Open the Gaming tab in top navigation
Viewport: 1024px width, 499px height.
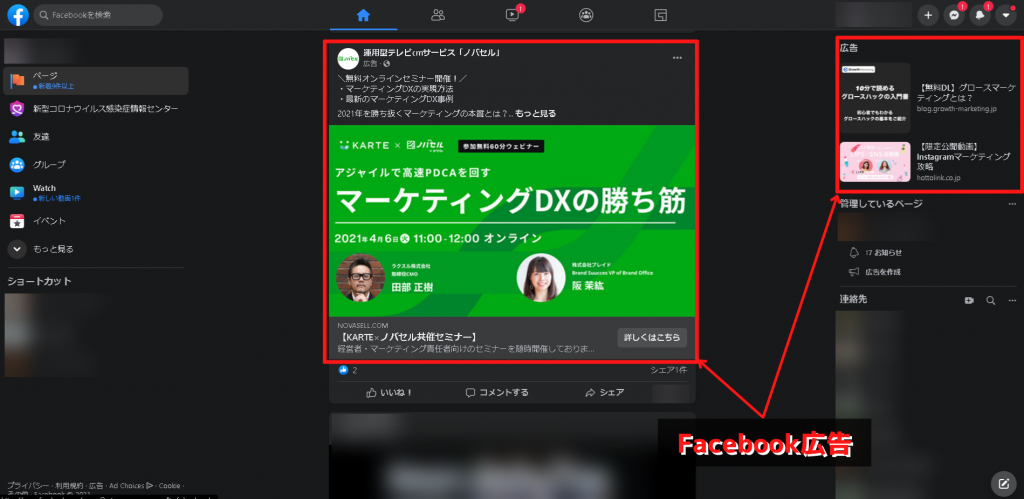pos(660,15)
